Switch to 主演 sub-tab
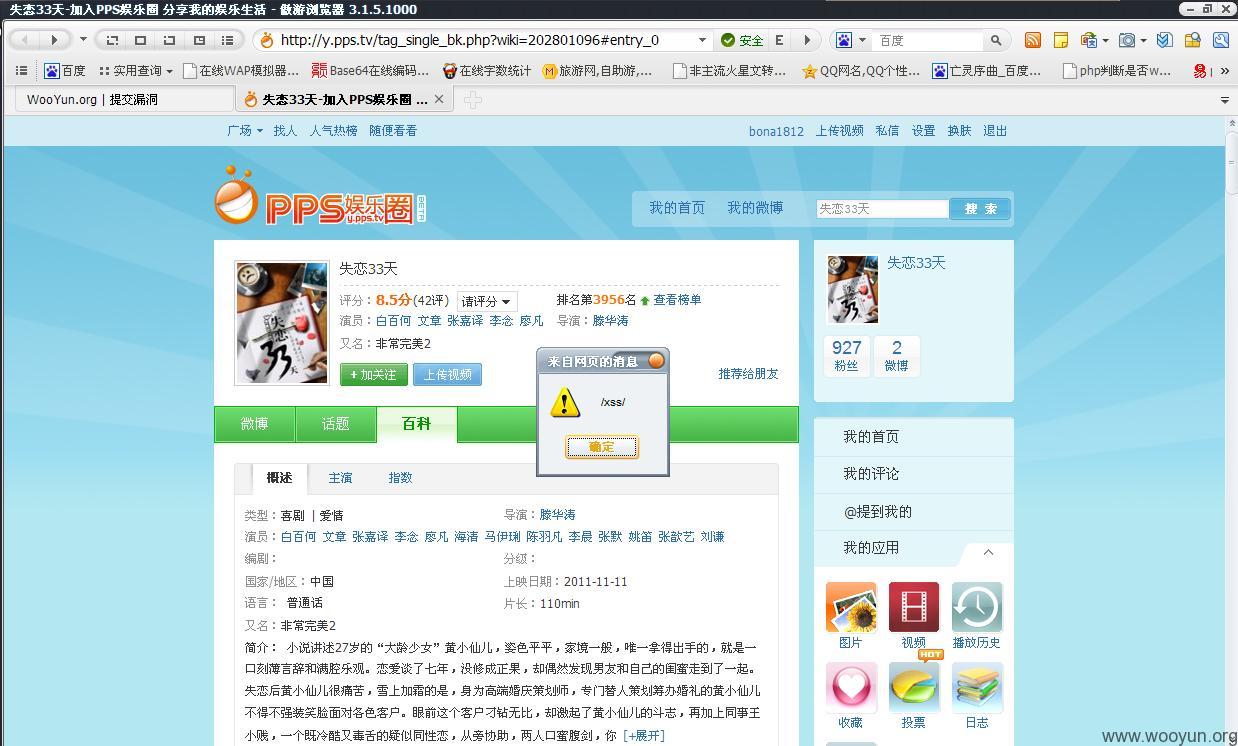 click(x=340, y=478)
